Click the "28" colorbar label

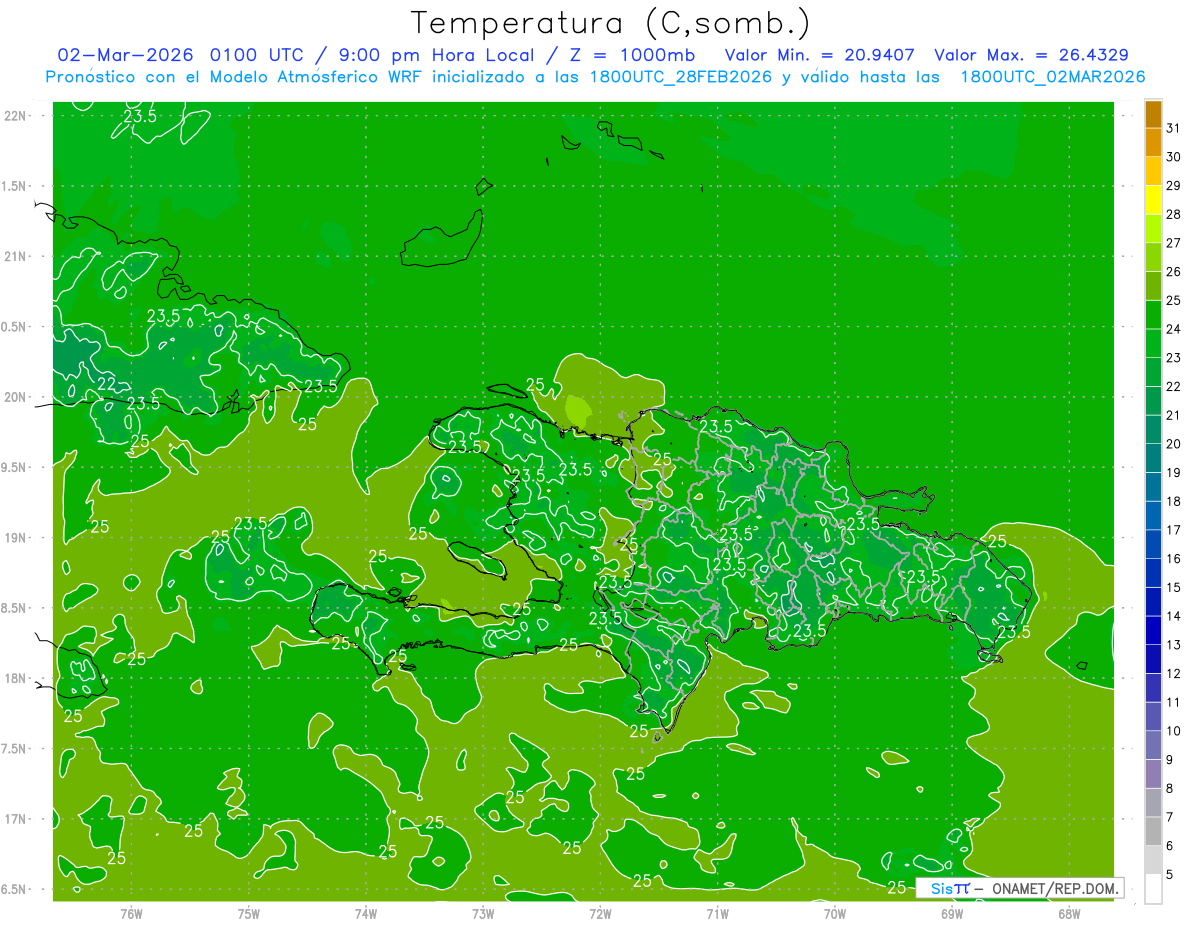(x=1174, y=214)
